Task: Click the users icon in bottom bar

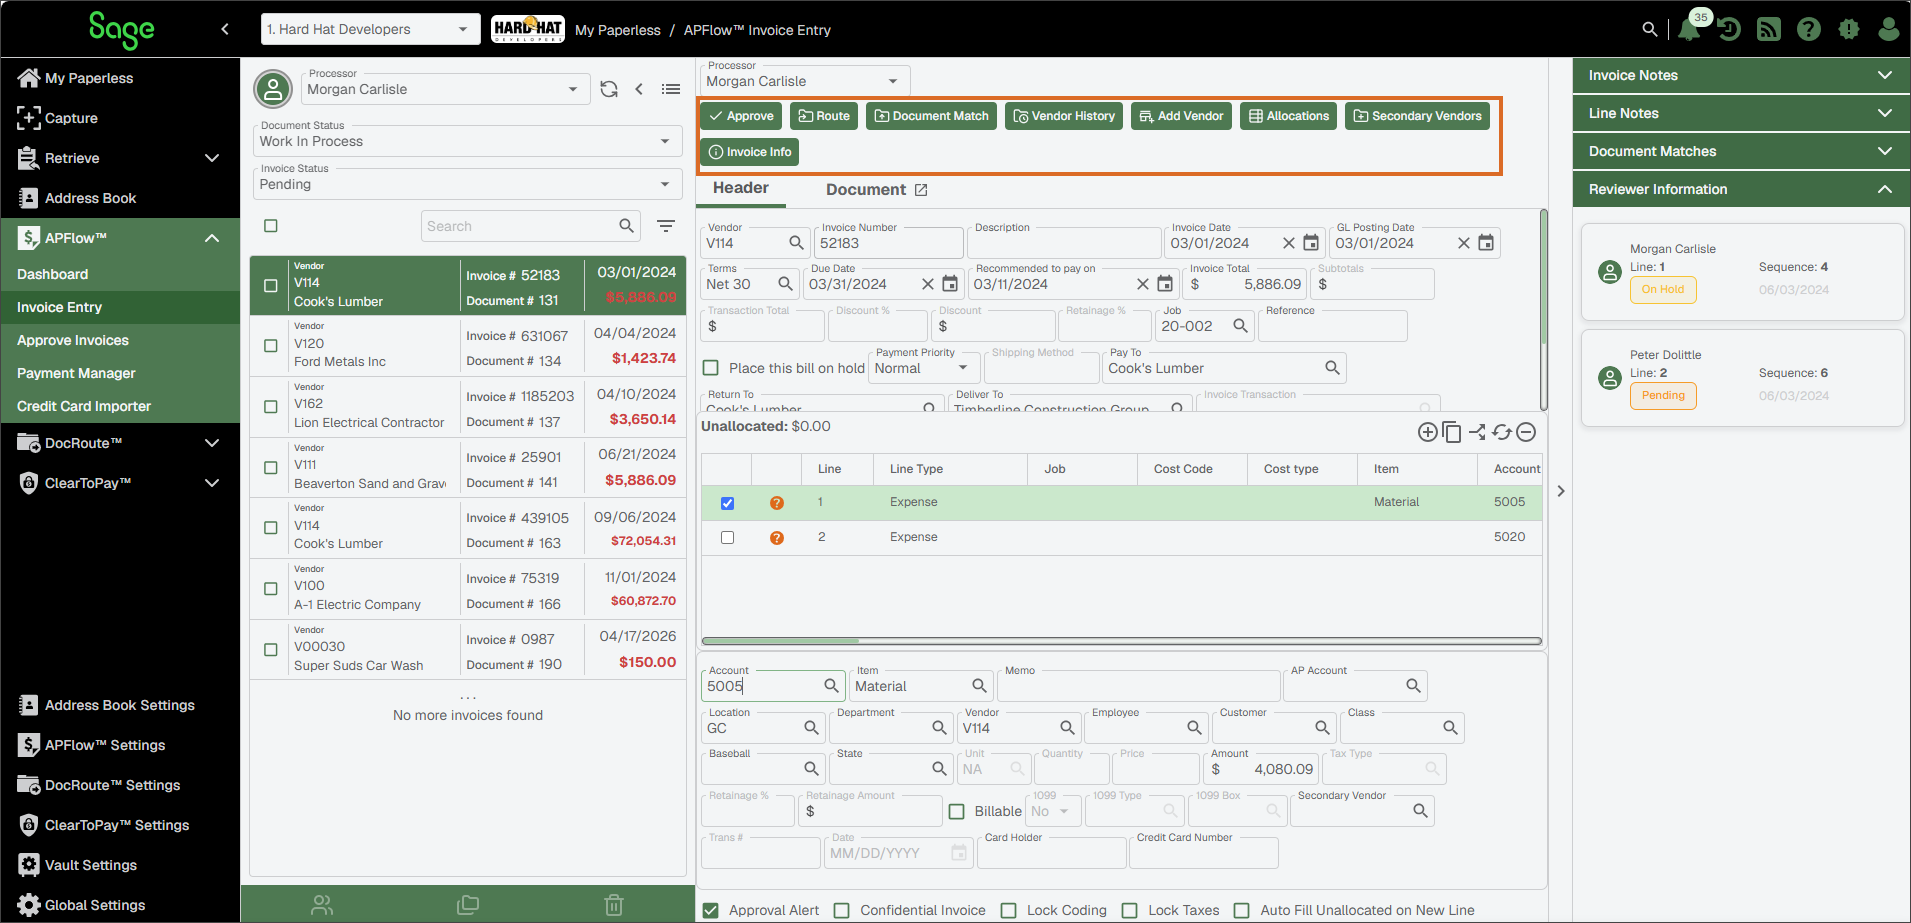Action: click(x=322, y=905)
